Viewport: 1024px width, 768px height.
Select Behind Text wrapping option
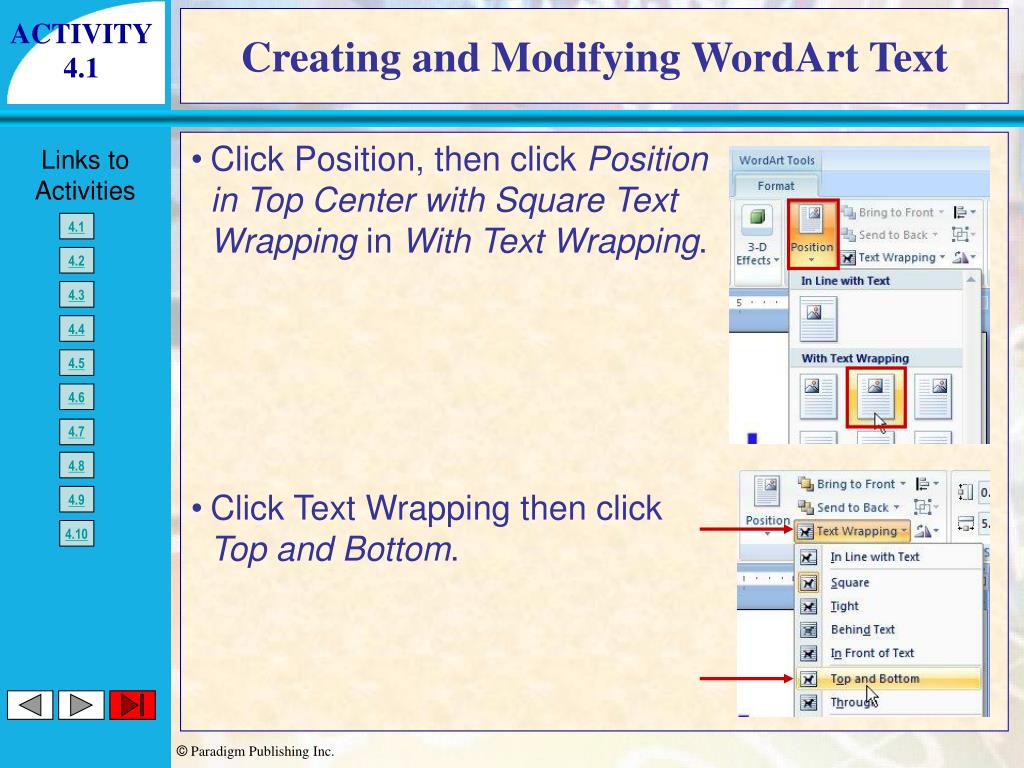(x=889, y=630)
